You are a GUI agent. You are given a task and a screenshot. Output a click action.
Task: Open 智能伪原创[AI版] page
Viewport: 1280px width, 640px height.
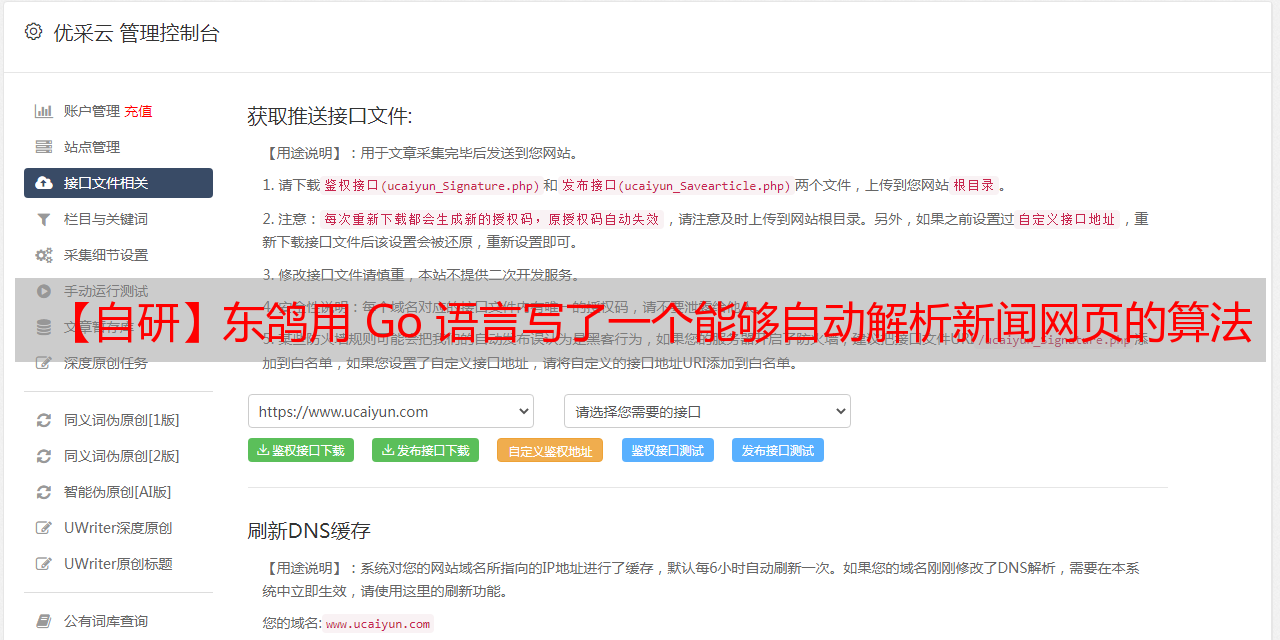118,492
